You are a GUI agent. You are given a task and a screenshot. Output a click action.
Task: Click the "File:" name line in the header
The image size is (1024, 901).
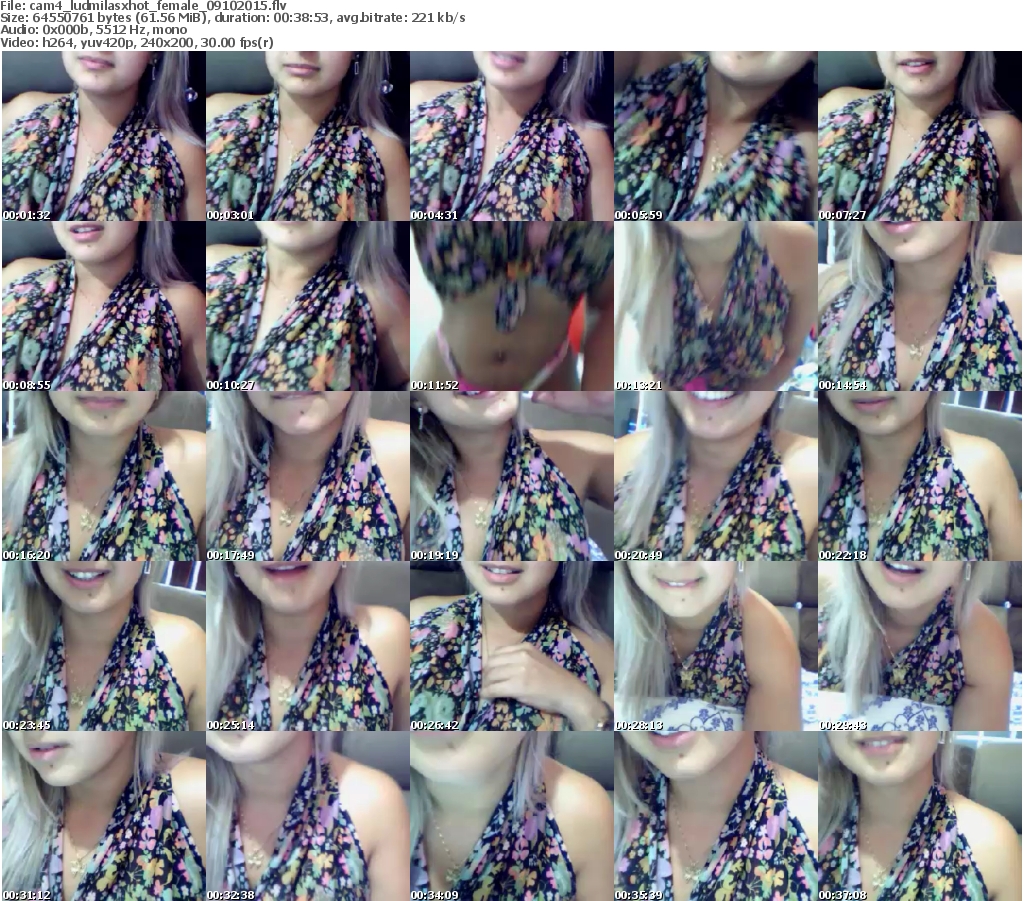(144, 6)
